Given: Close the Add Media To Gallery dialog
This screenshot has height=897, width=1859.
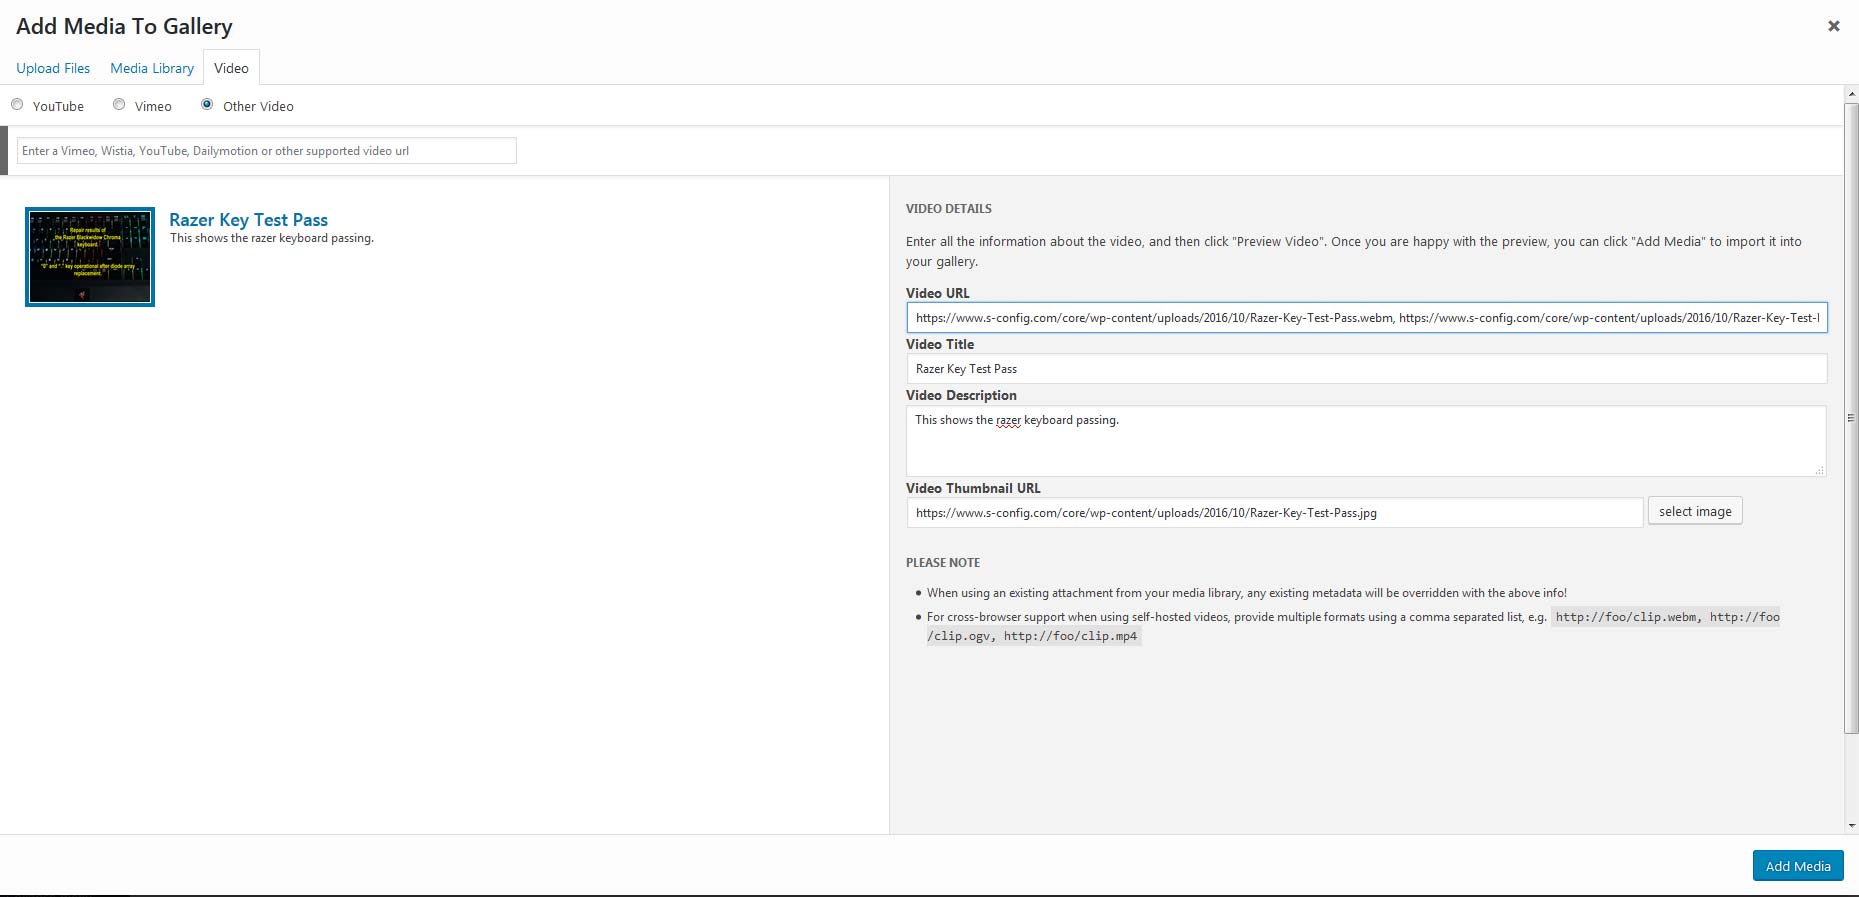Looking at the screenshot, I should pos(1833,26).
